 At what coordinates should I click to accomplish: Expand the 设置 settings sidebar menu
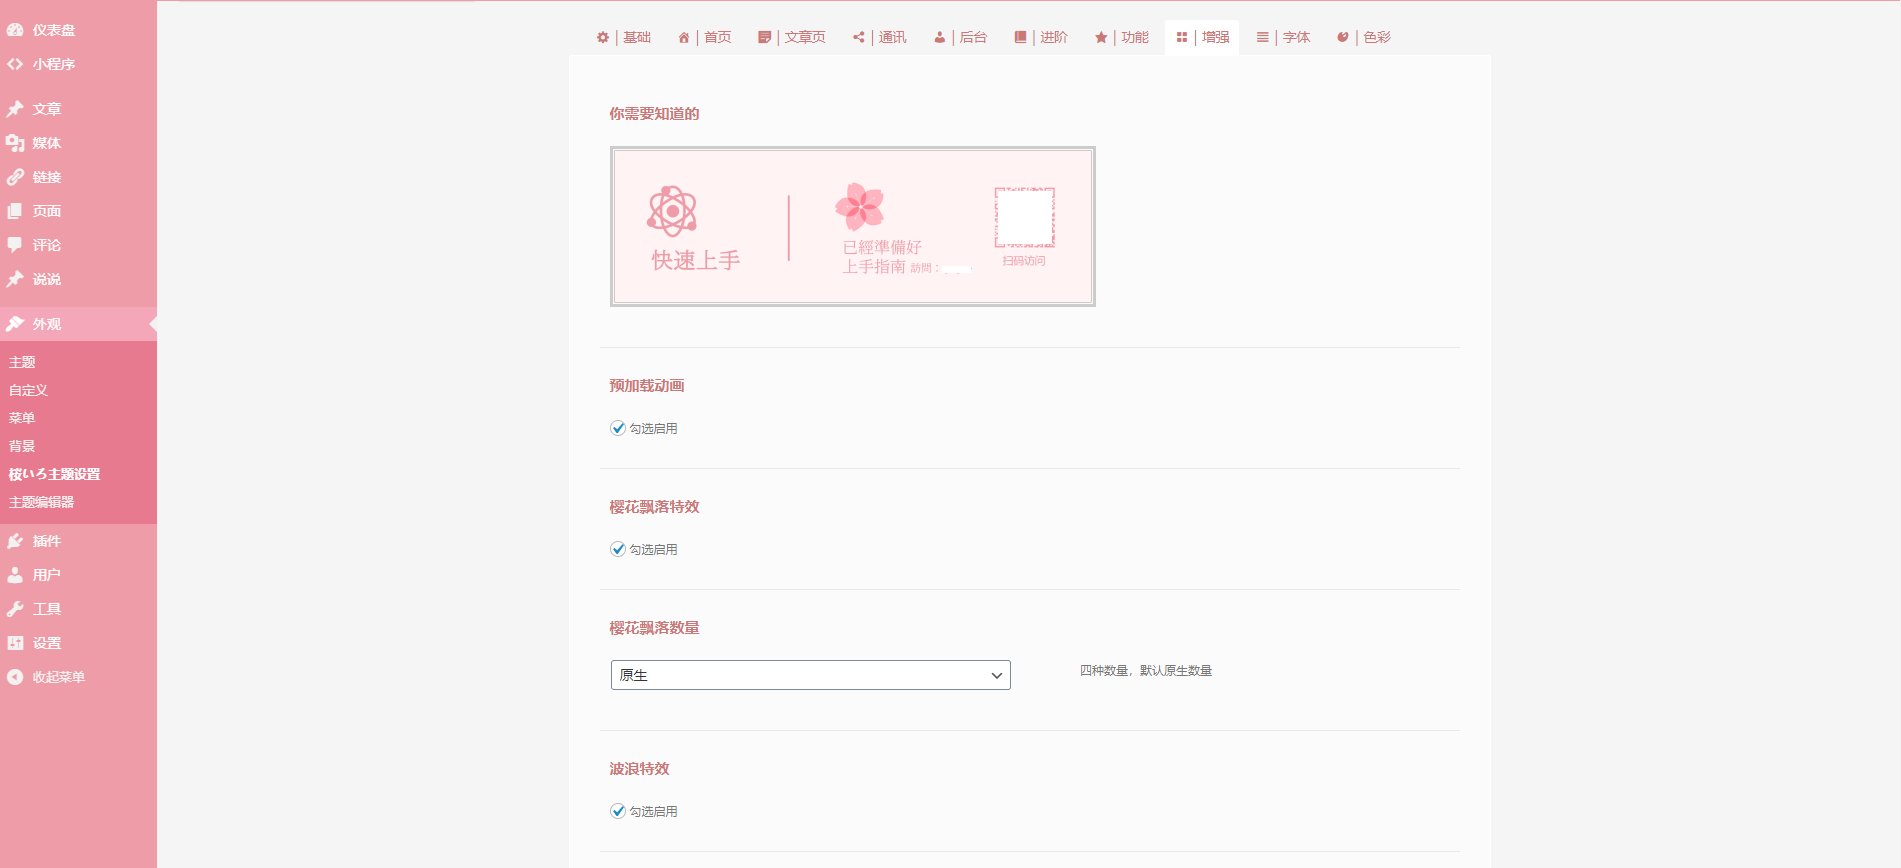46,643
